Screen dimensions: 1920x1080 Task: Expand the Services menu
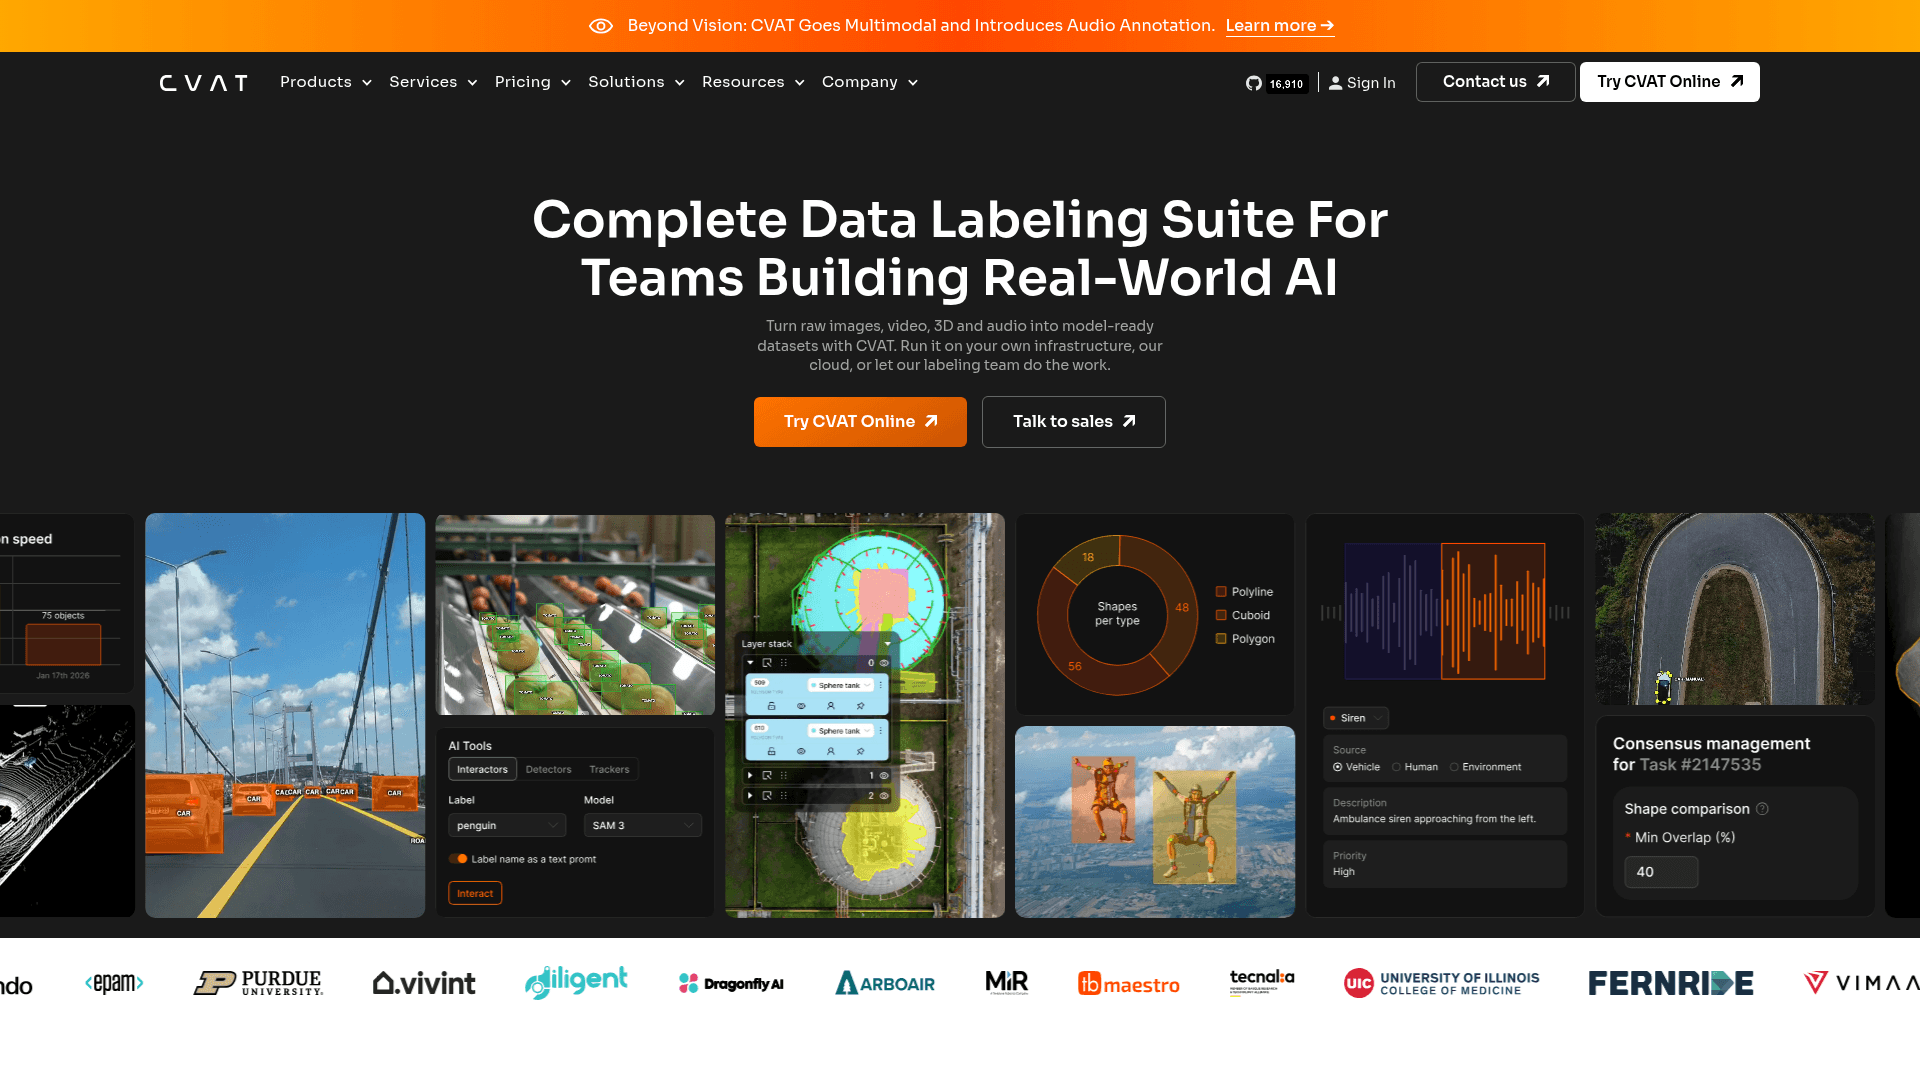433,82
